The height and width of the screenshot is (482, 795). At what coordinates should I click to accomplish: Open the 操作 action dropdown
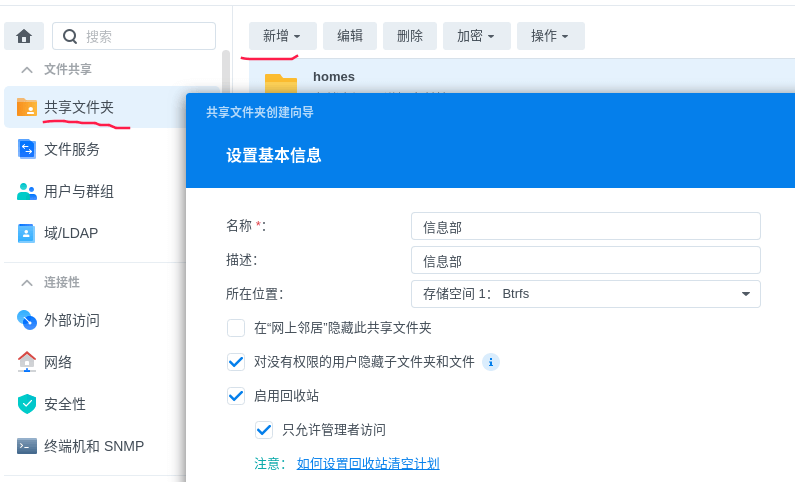point(550,36)
